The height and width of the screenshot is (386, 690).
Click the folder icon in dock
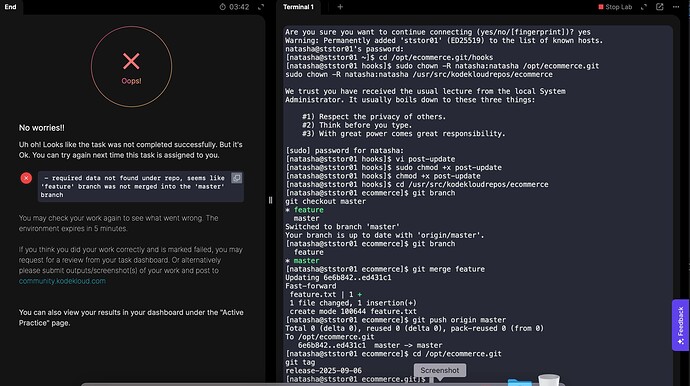[520, 382]
